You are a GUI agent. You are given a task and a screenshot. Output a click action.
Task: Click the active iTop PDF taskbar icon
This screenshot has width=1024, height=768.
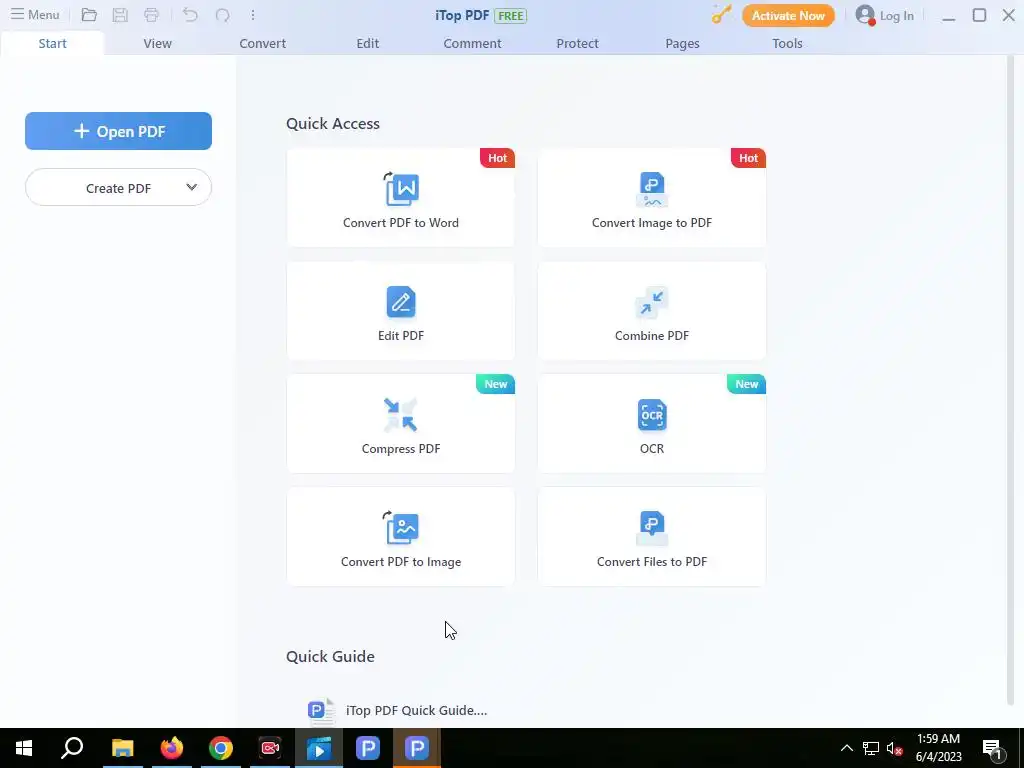(x=417, y=748)
